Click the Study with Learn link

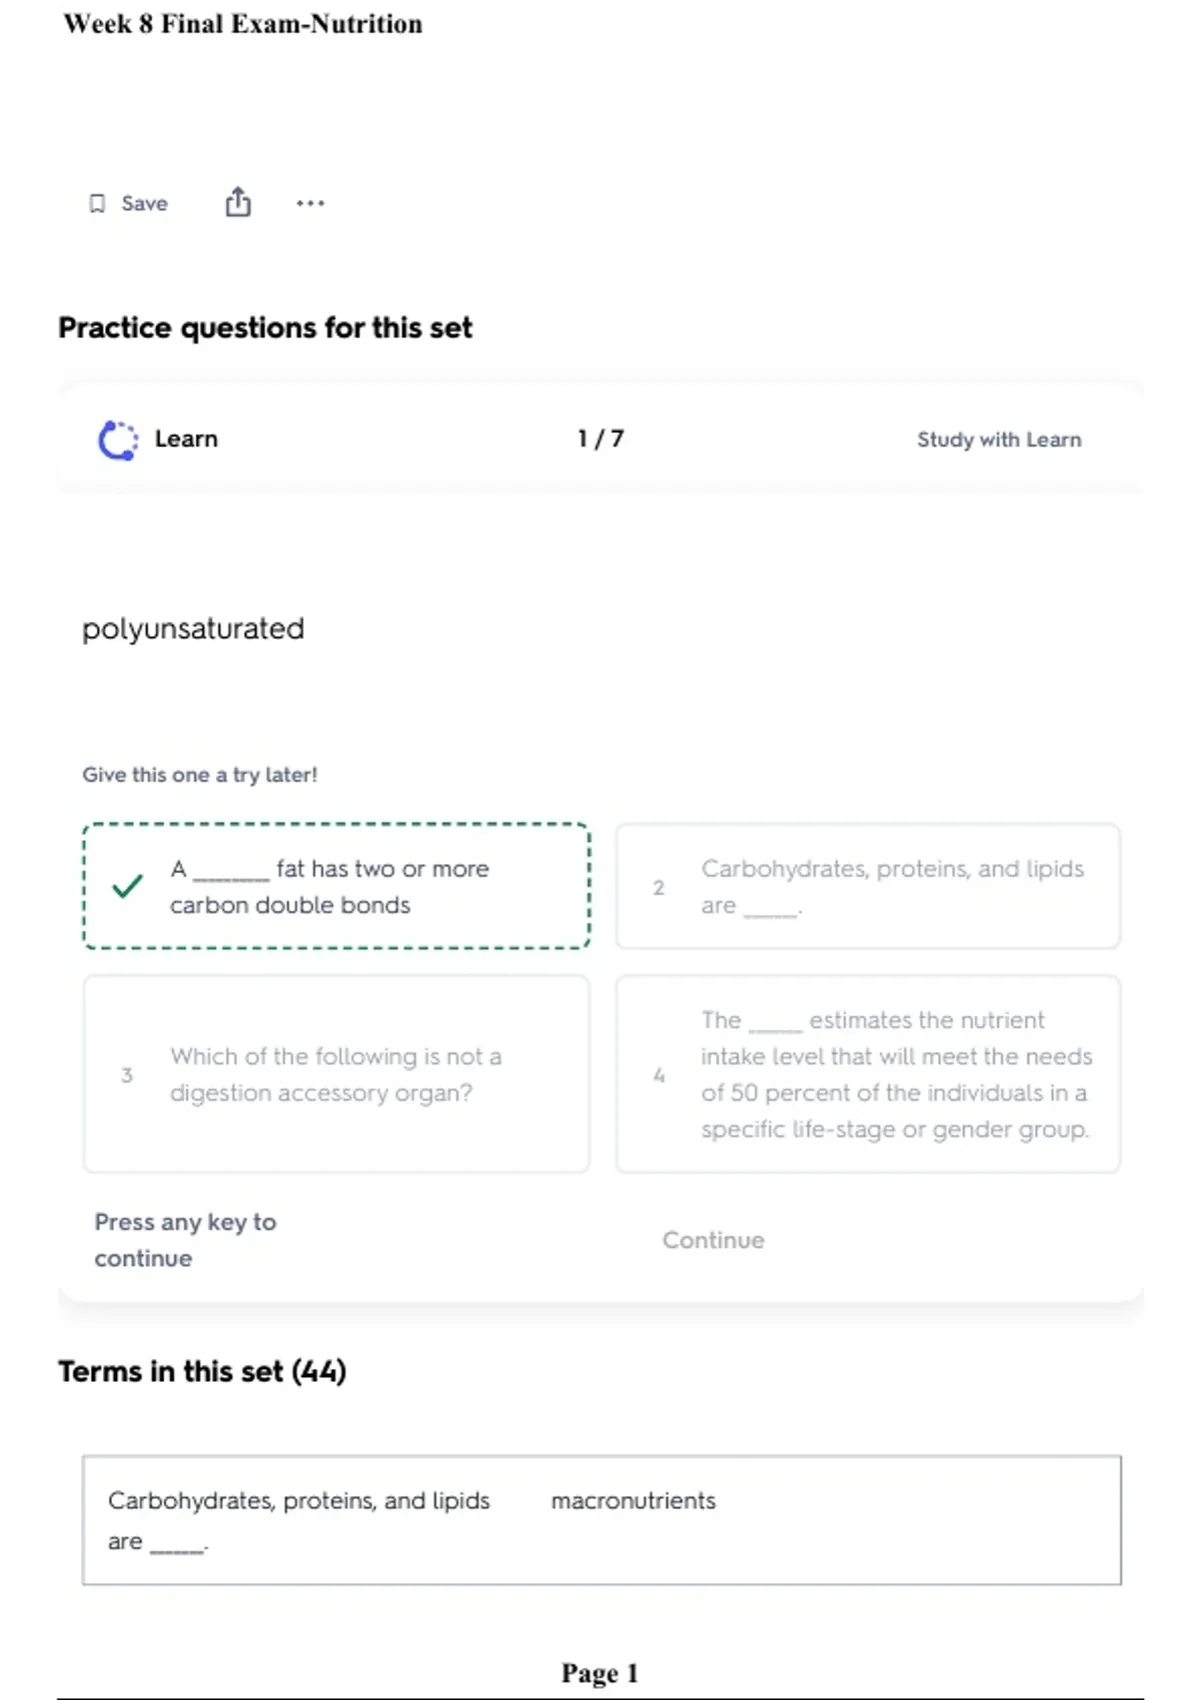pyautogui.click(x=999, y=440)
